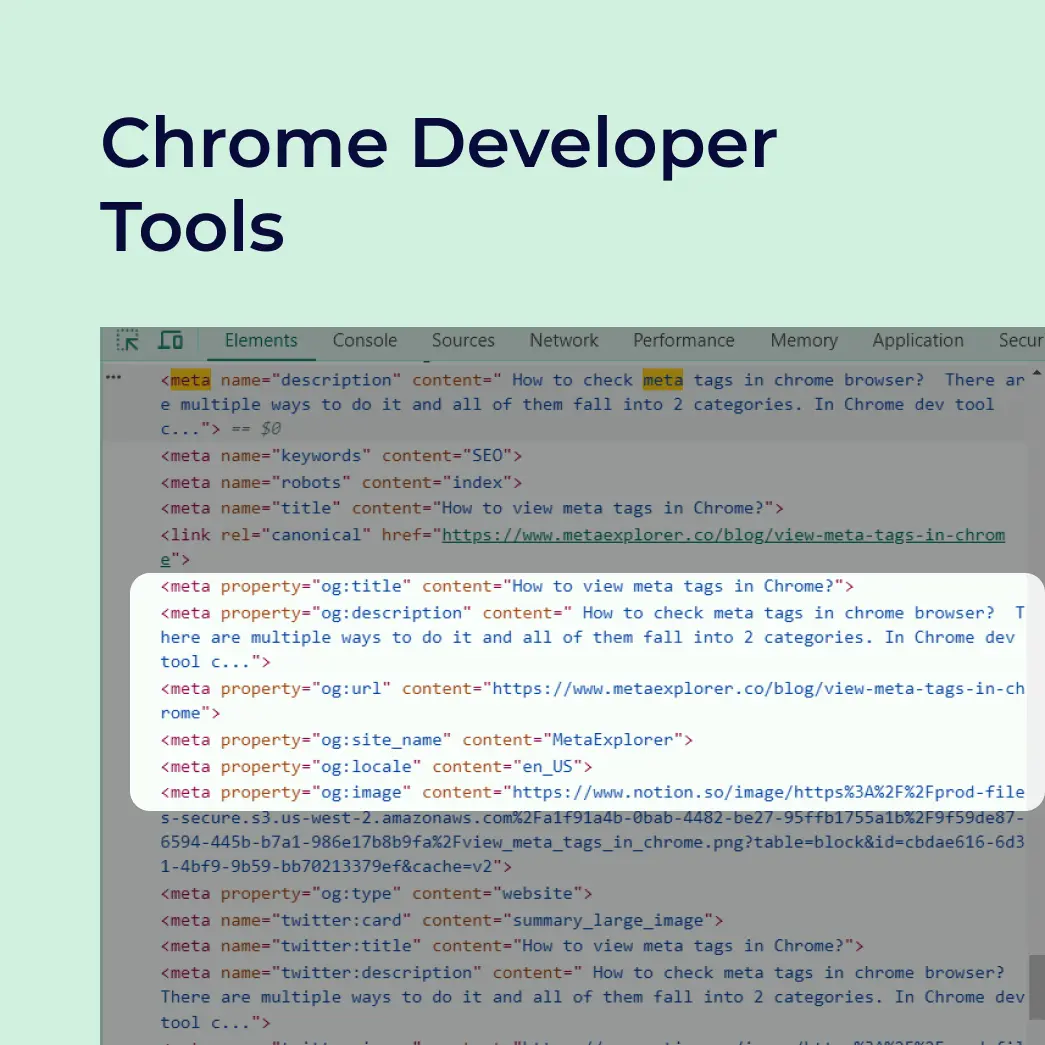Switch to the Memory tab
The height and width of the screenshot is (1045, 1045).
(804, 340)
